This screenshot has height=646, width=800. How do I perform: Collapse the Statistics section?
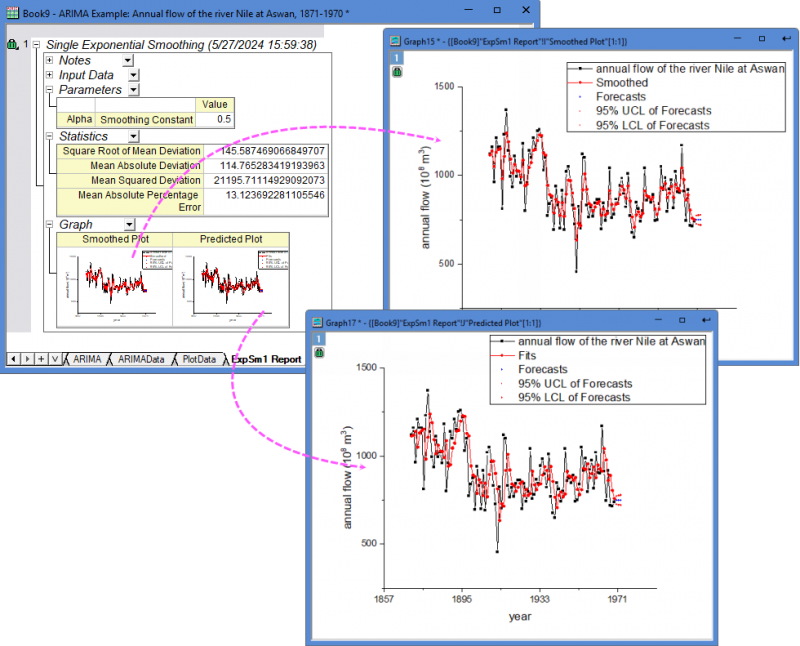pos(49,136)
